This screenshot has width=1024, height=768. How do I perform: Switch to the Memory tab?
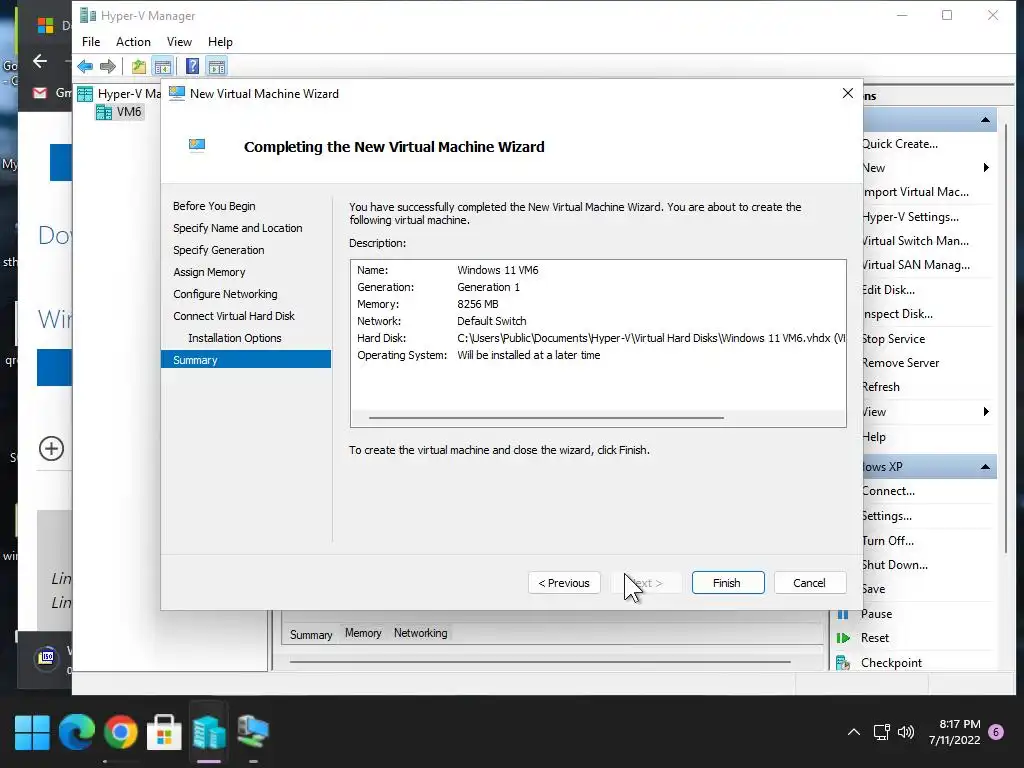tap(363, 633)
